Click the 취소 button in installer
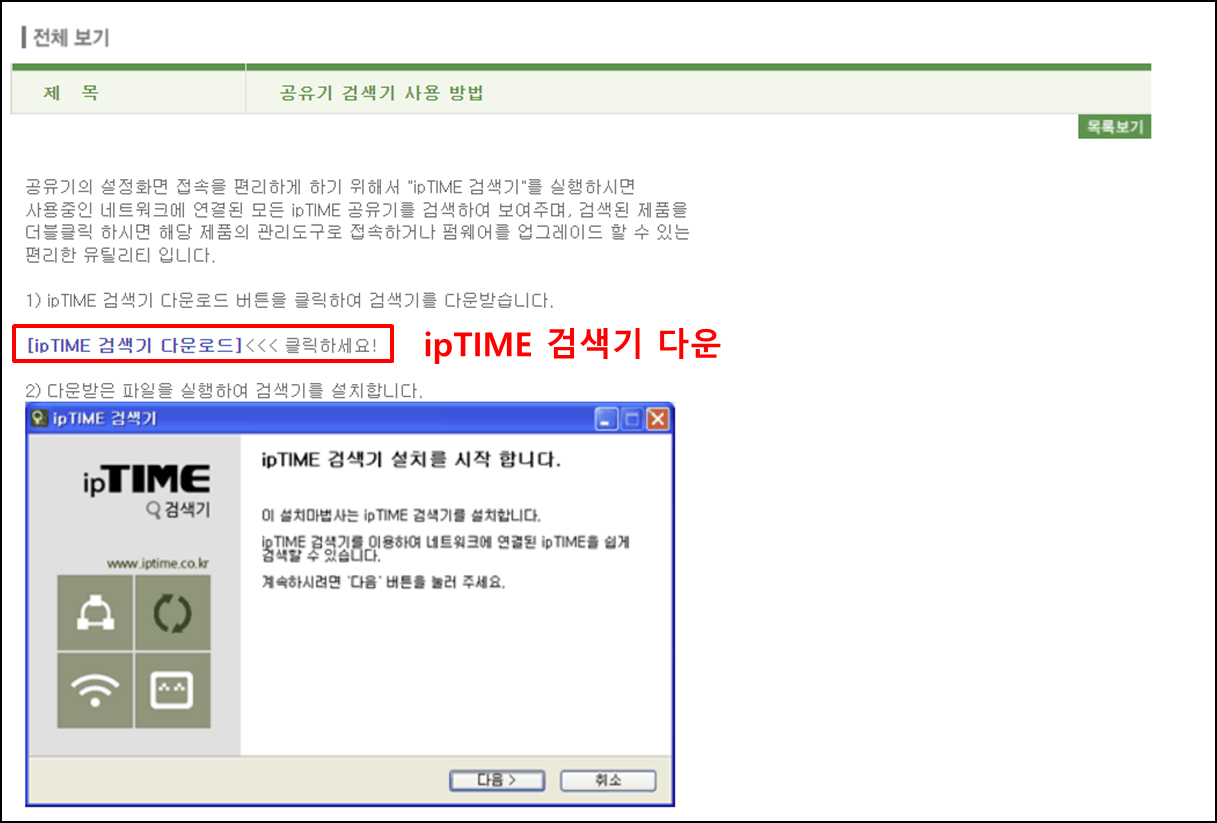Screen dimensions: 1217x823 (x=608, y=780)
